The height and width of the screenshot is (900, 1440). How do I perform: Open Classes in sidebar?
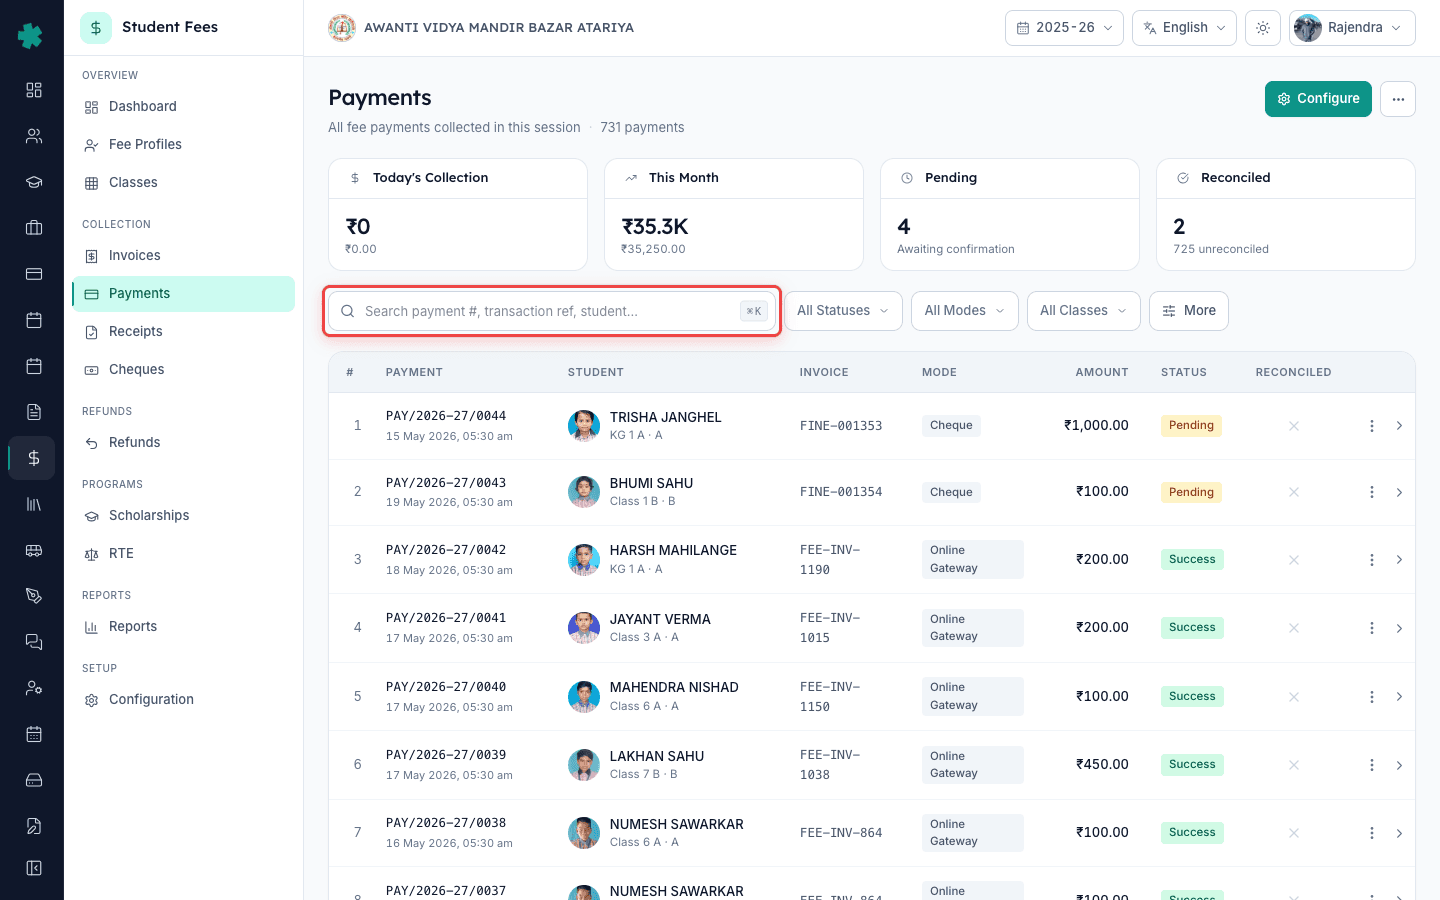click(x=183, y=183)
